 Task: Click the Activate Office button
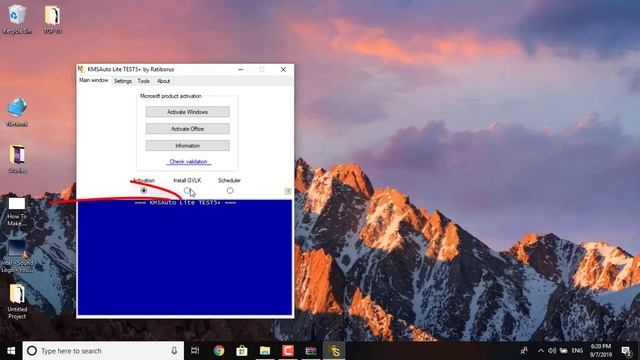point(188,129)
